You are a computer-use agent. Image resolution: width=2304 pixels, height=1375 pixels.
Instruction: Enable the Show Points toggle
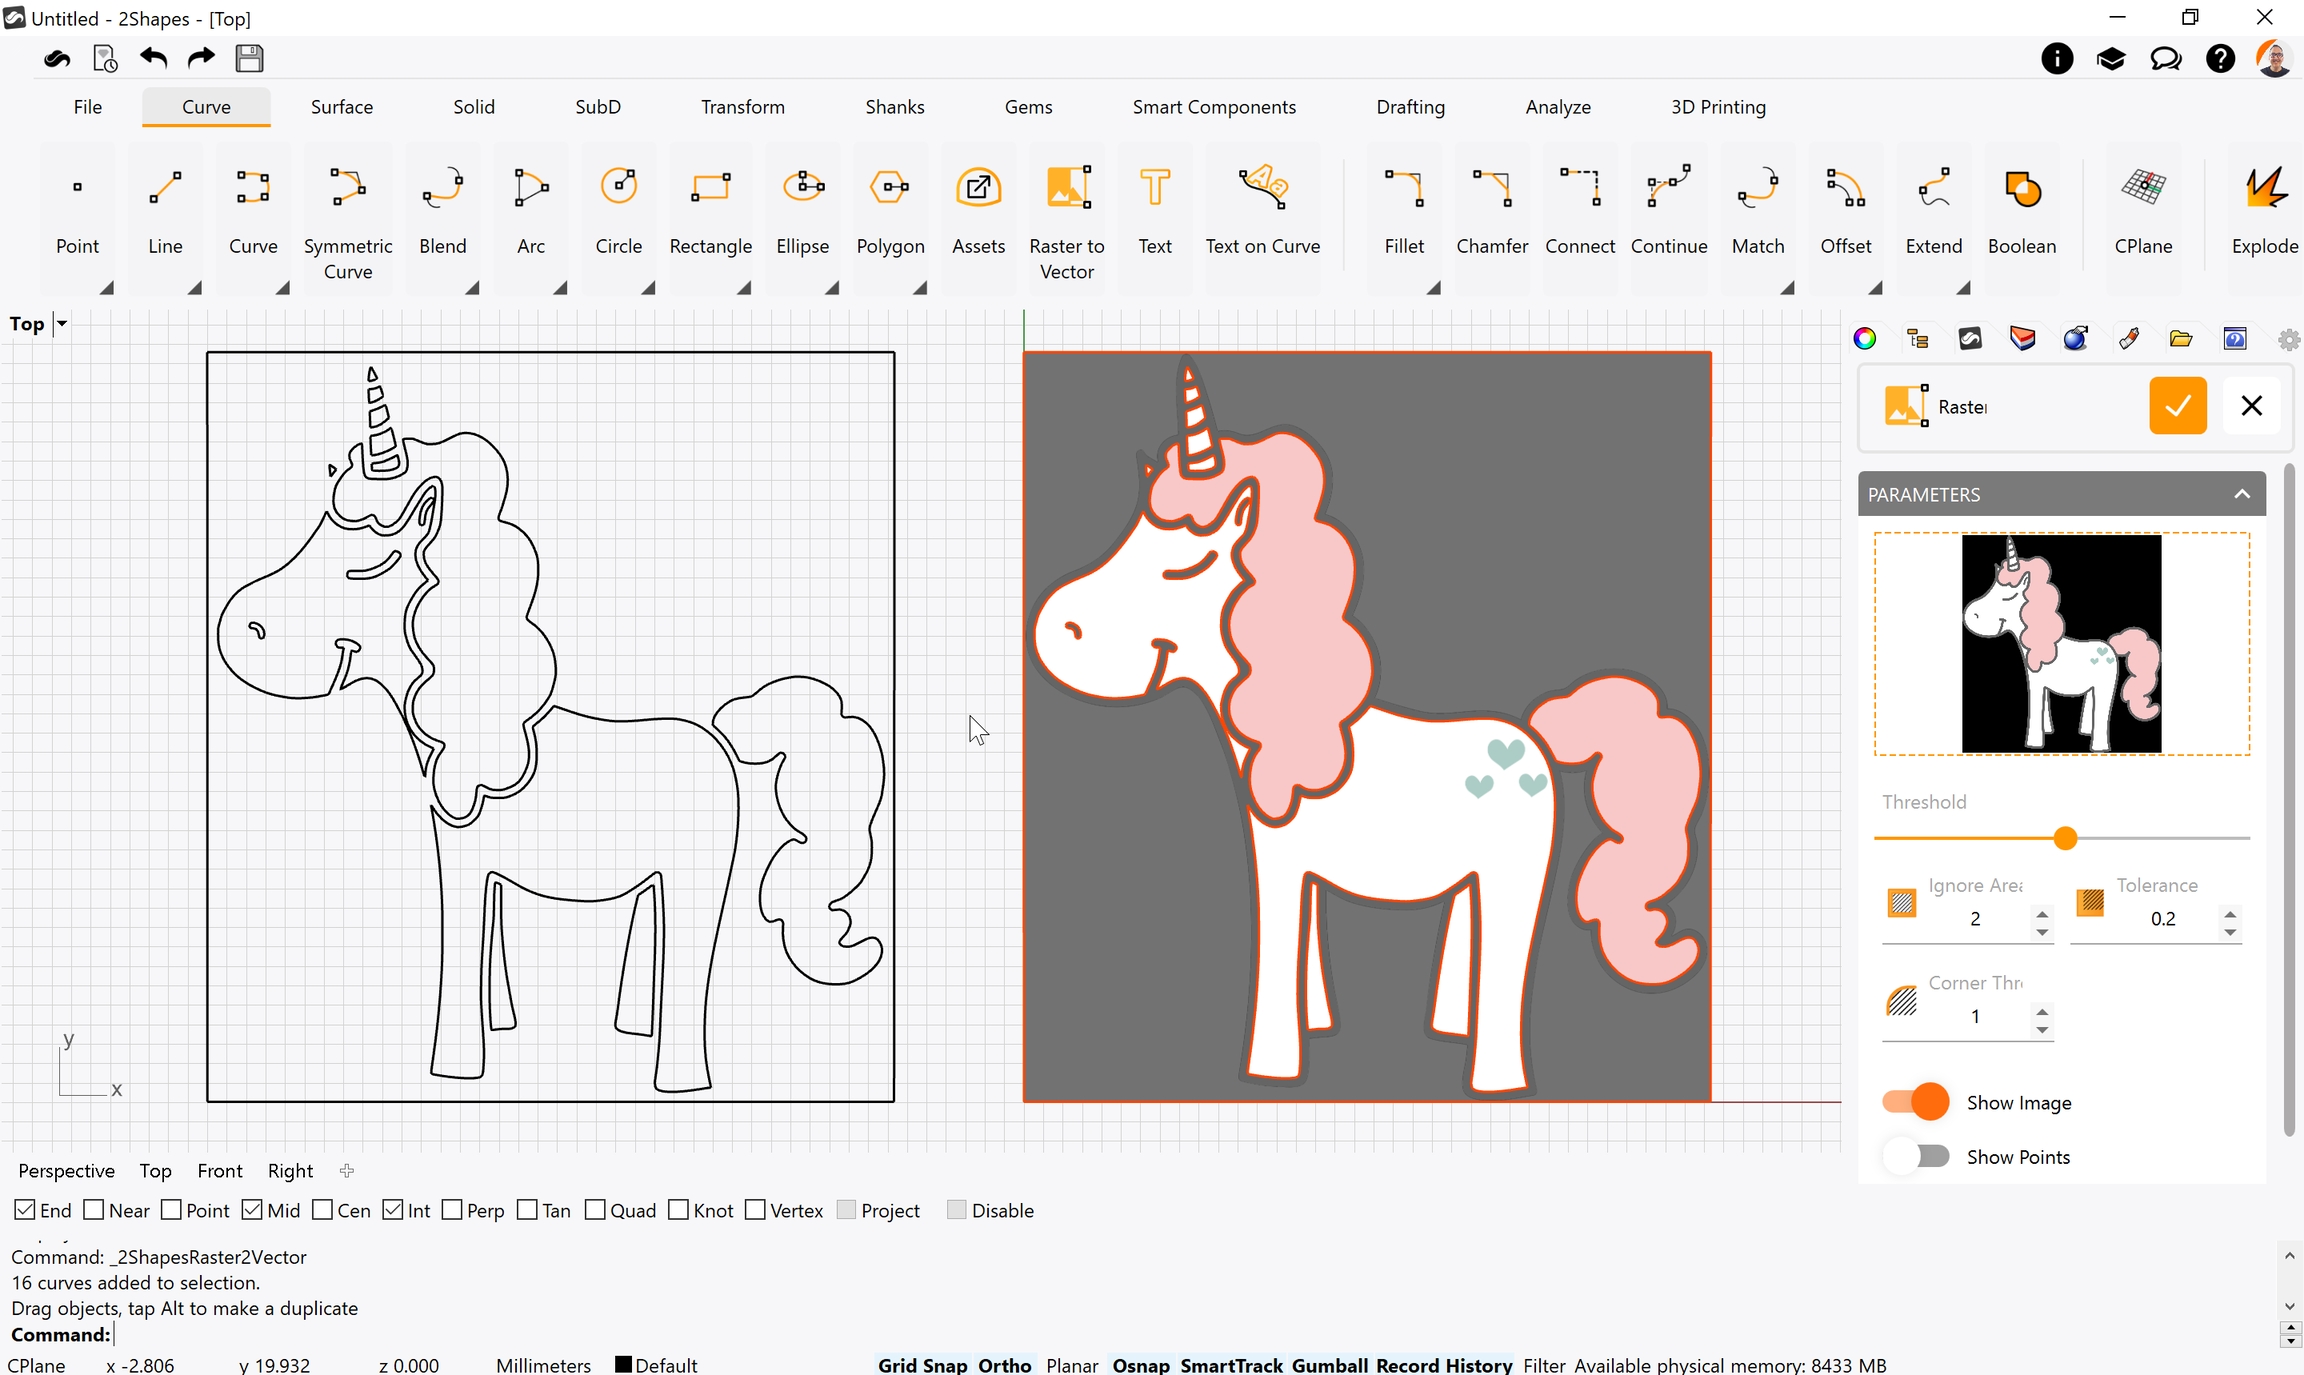point(1916,1156)
